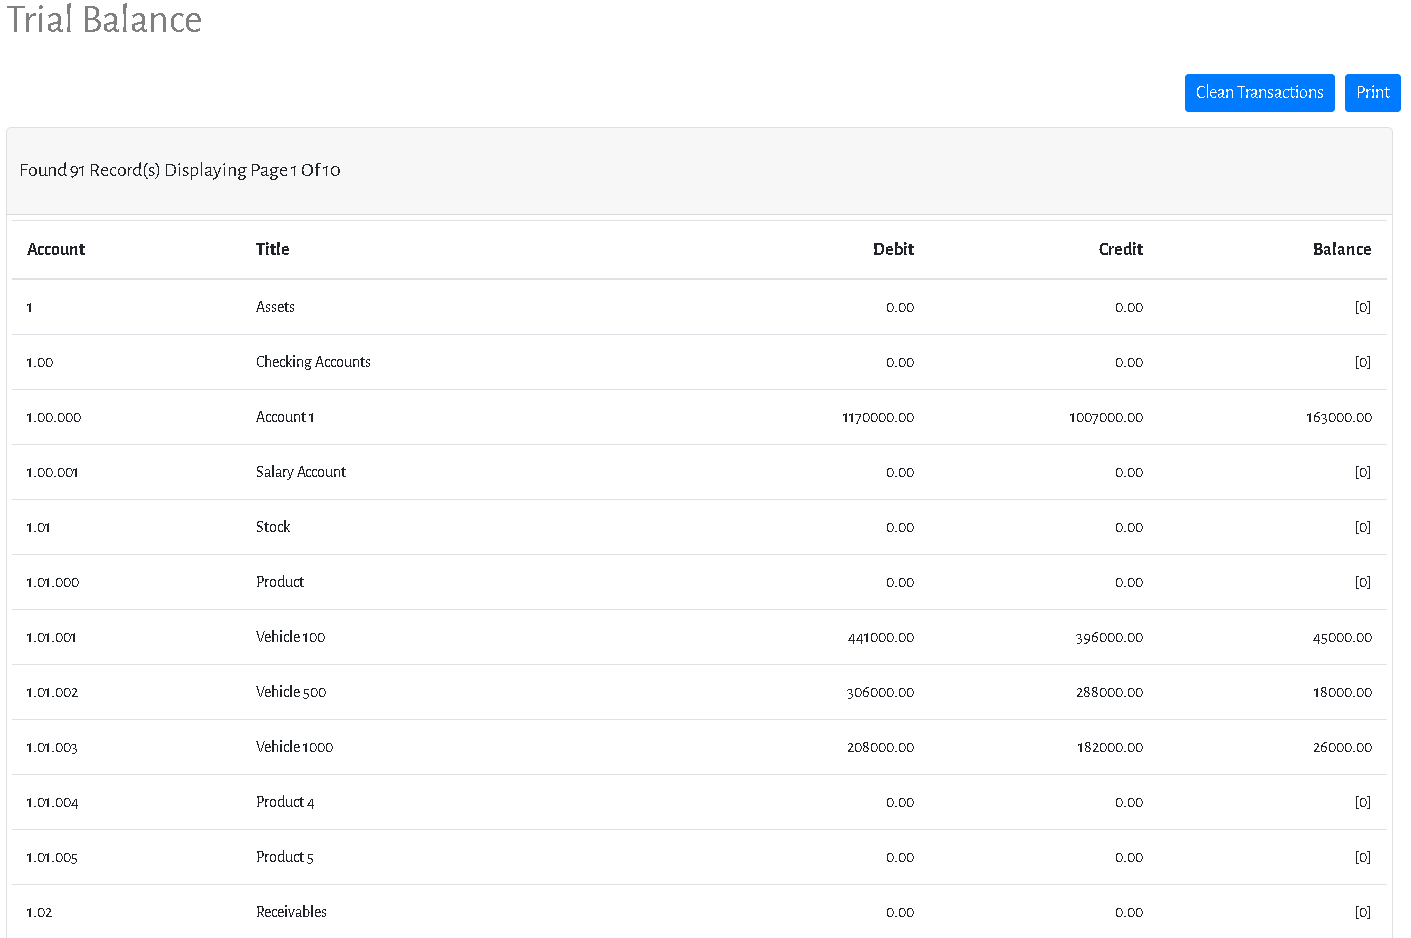This screenshot has height=938, width=1411.
Task: Click the Vehicle 100 title cell
Action: click(x=290, y=637)
